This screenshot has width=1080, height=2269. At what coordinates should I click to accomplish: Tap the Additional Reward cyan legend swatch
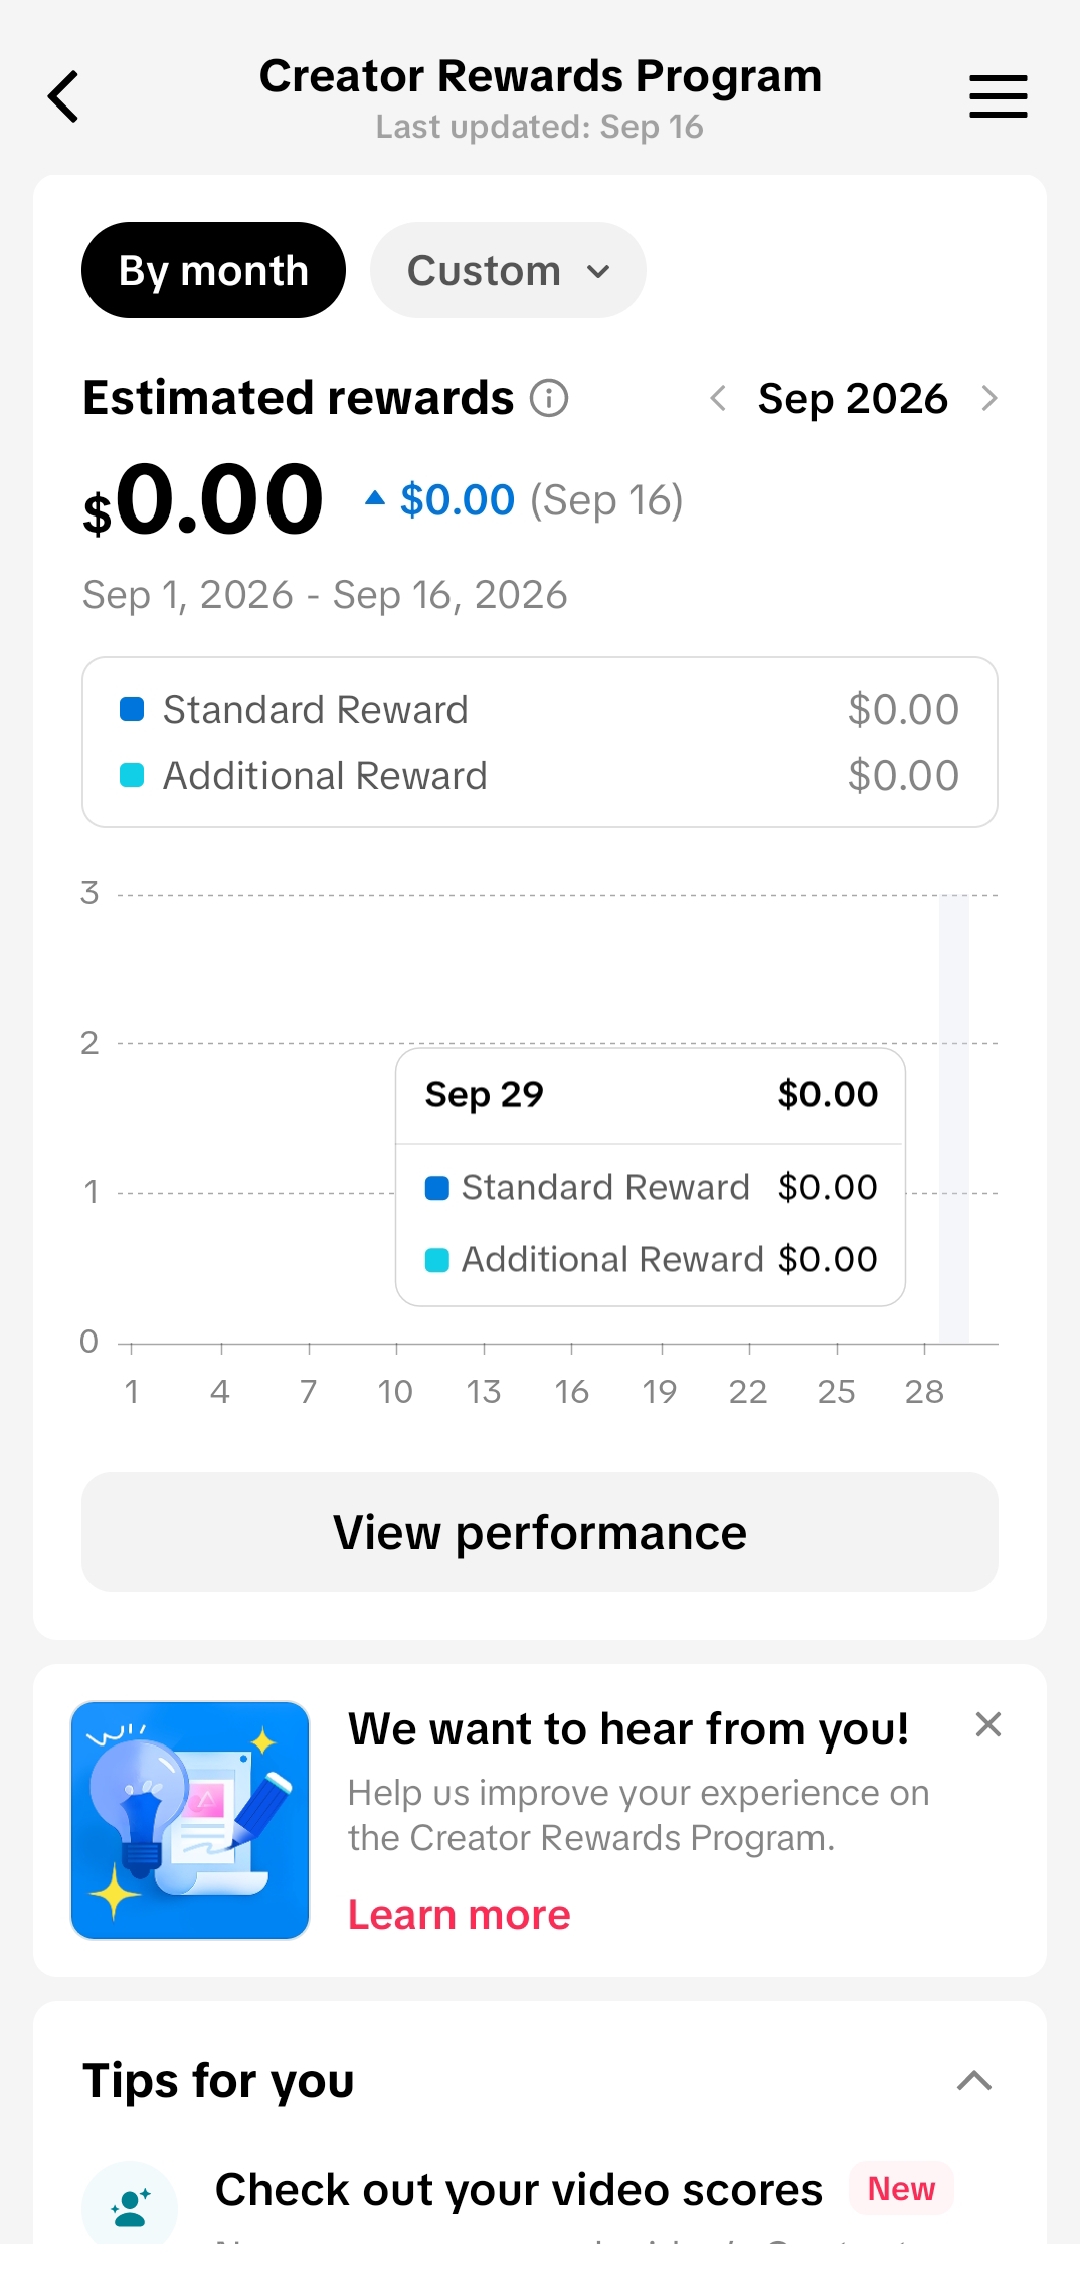(x=132, y=775)
